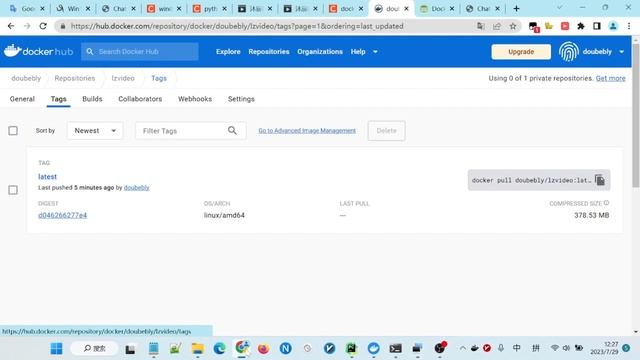Open the Extensions puzzle icon

581,26
